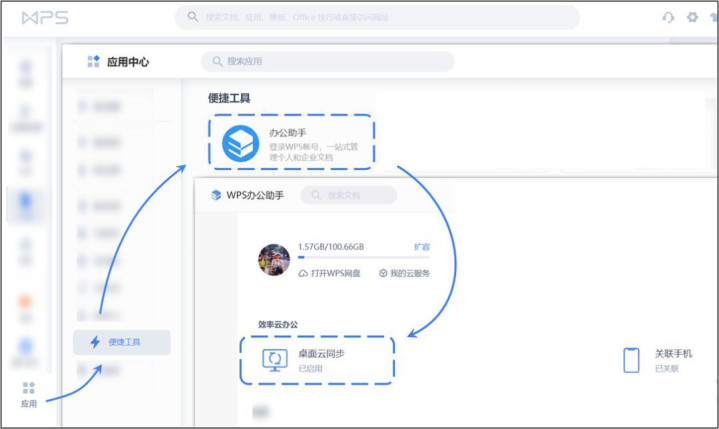Click the 关联手机 phone icon
Image resolution: width=719 pixels, height=429 pixels.
coord(631,360)
